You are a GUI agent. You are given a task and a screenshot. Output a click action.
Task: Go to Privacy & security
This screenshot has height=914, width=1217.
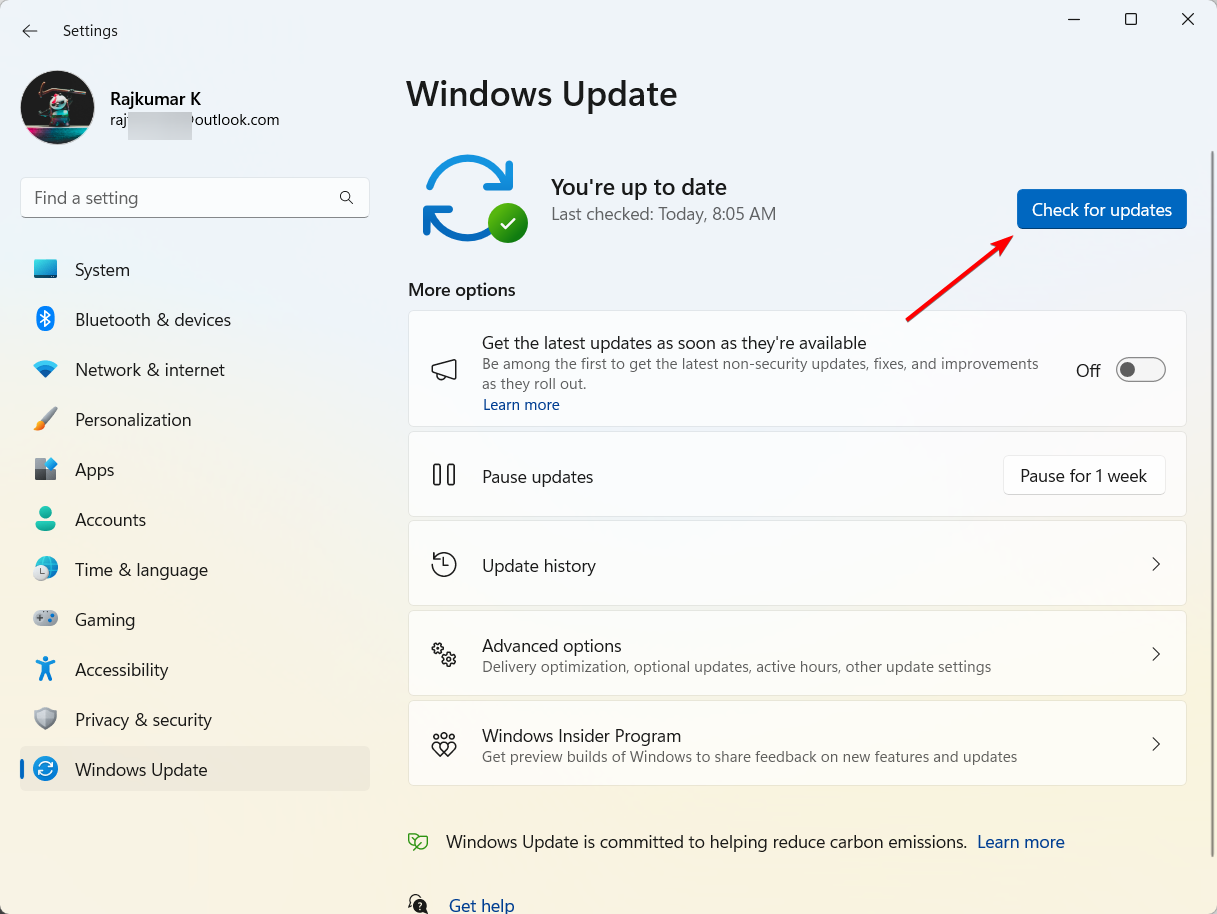pos(195,720)
